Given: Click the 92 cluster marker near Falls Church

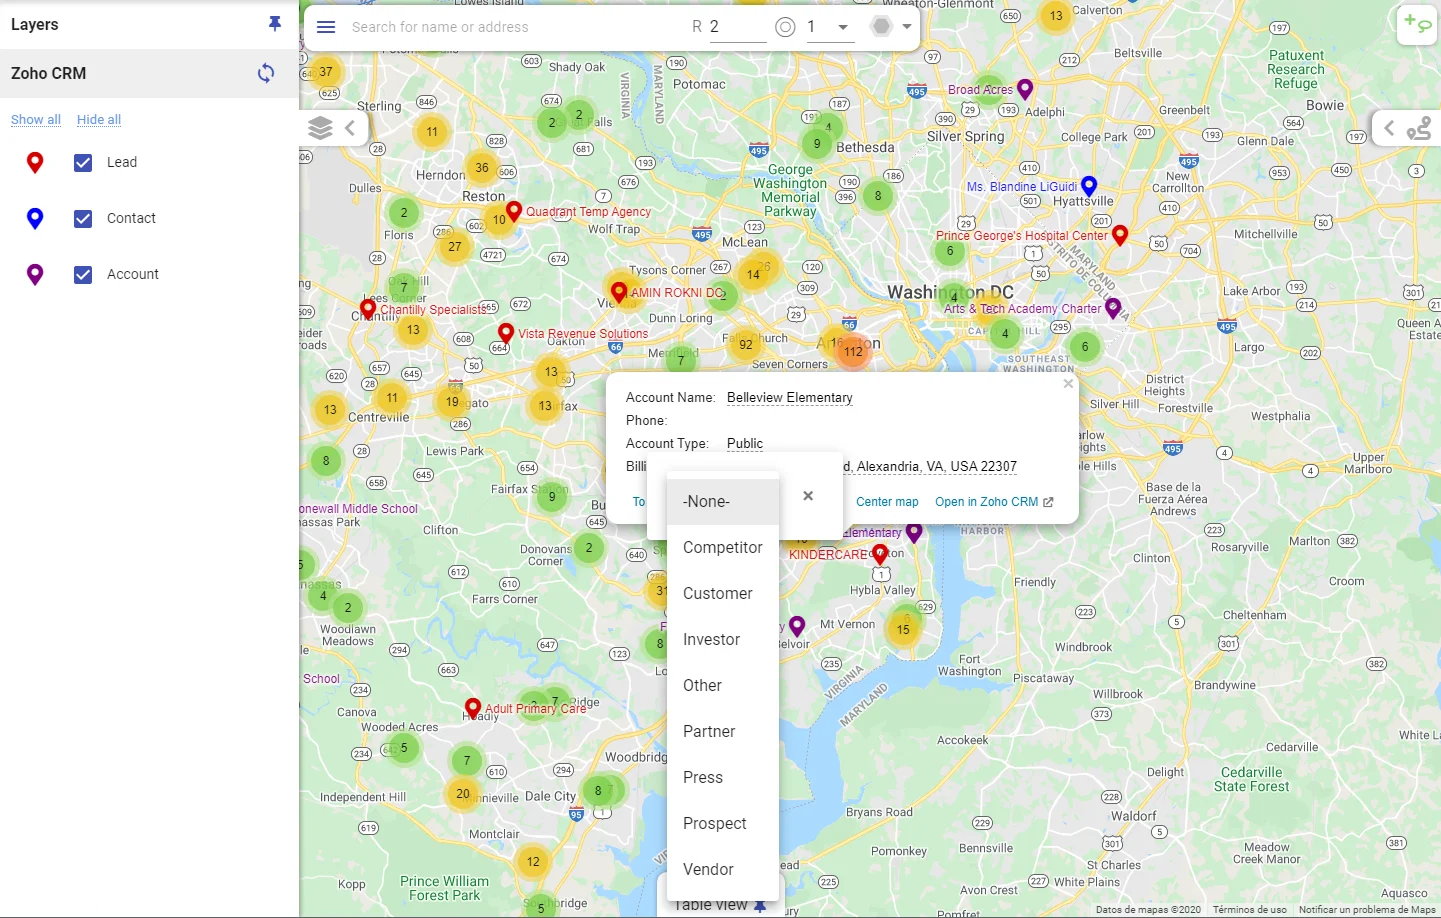Looking at the screenshot, I should tap(746, 345).
